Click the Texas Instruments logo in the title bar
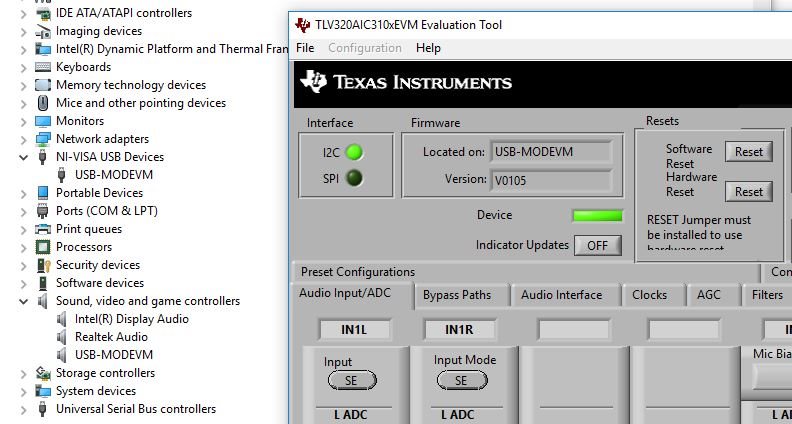792x424 pixels. click(x=303, y=25)
